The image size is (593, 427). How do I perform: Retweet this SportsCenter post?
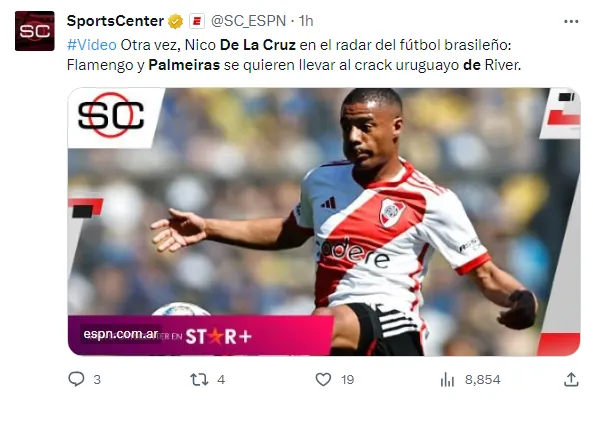pyautogui.click(x=199, y=379)
